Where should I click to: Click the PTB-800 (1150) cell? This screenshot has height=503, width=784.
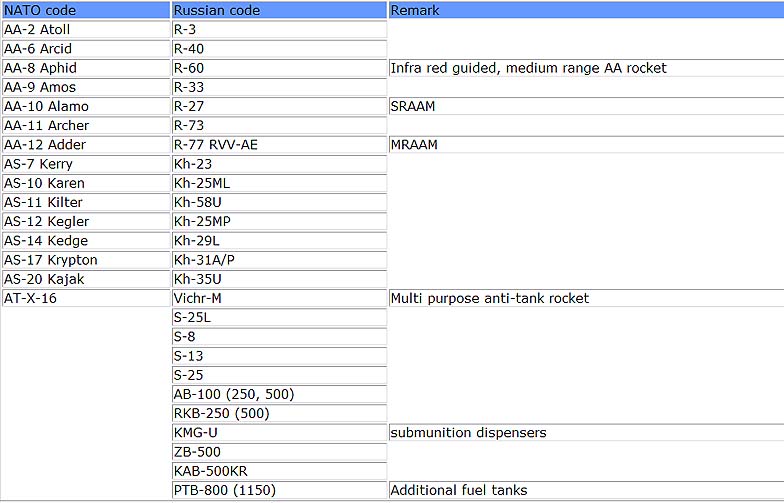225,490
